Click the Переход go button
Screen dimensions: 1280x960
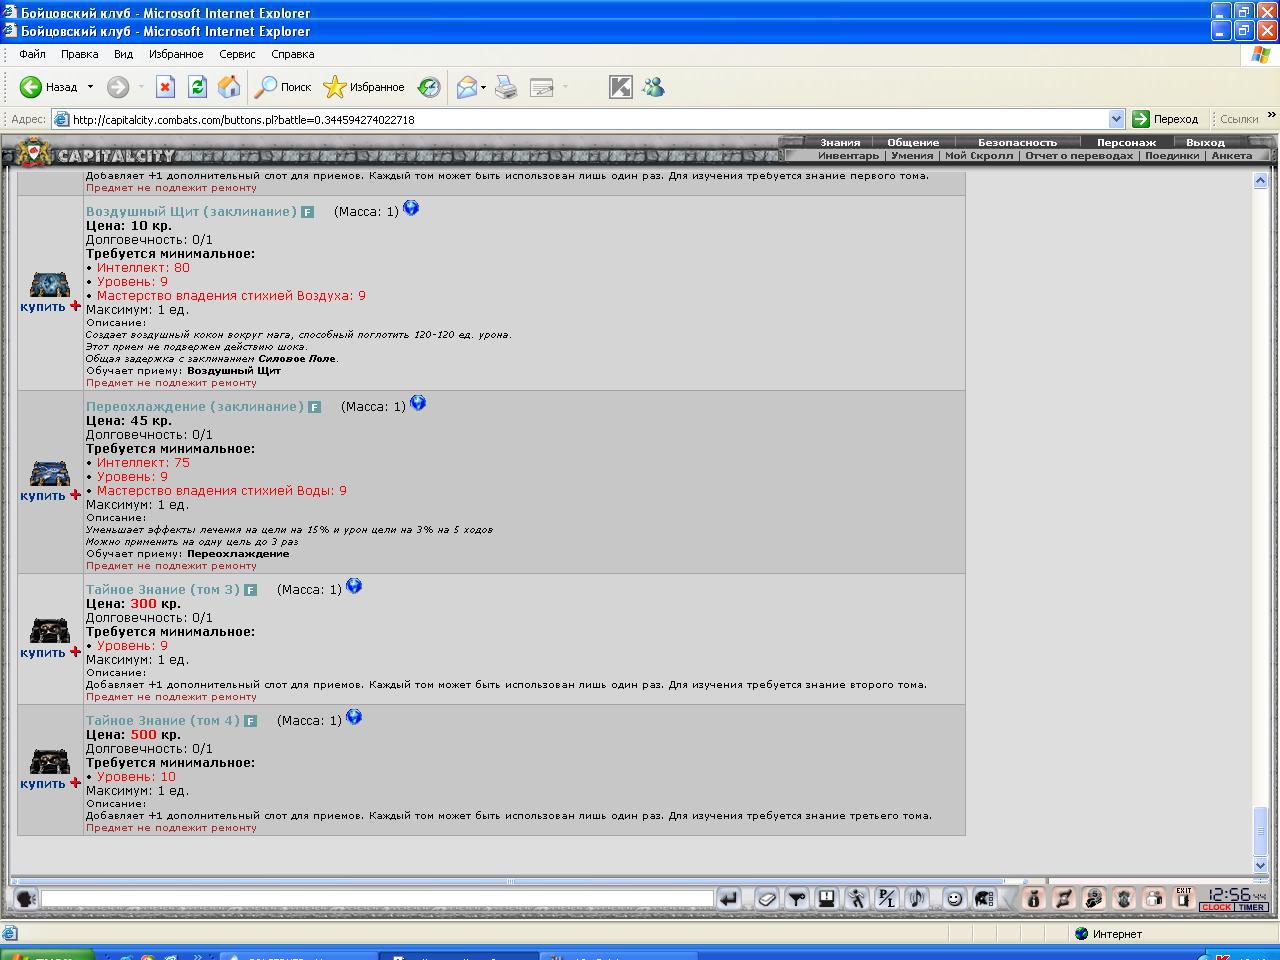tap(1165, 119)
